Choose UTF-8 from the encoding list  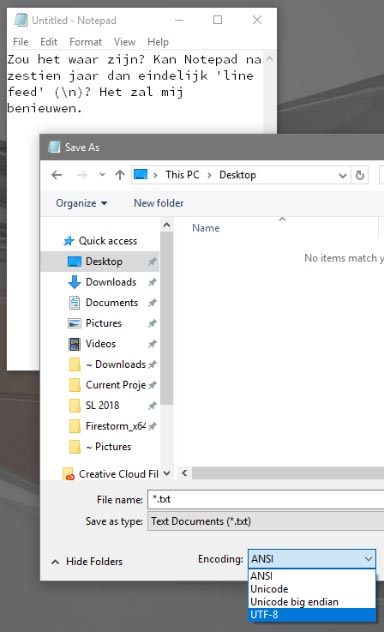click(x=312, y=615)
